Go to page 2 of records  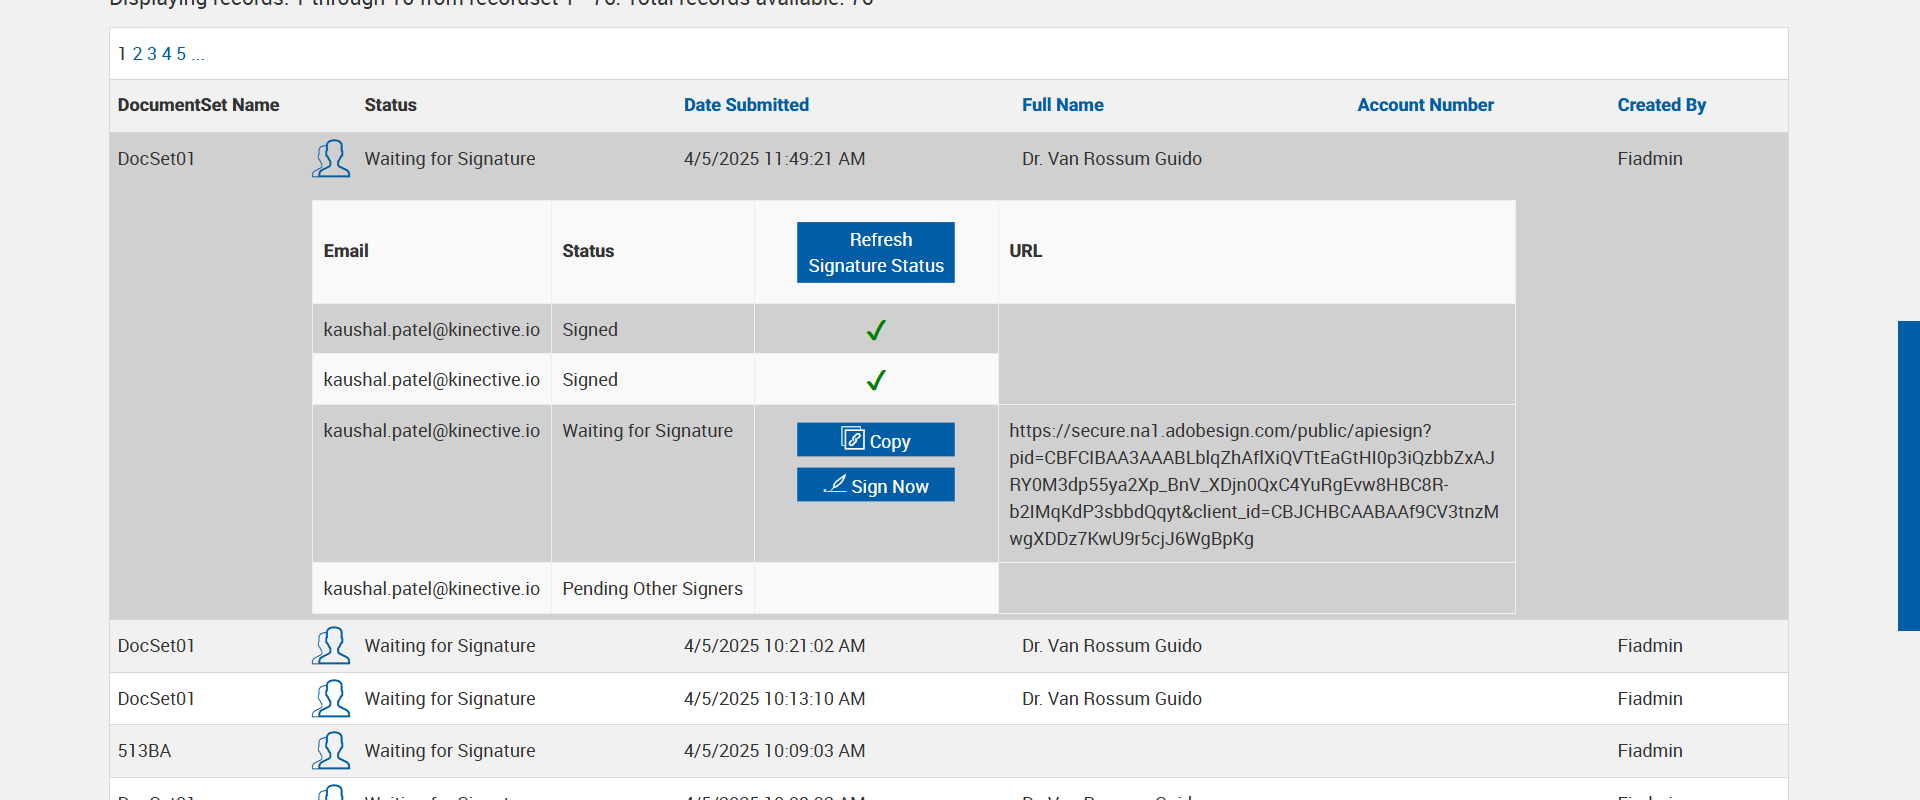(x=137, y=54)
